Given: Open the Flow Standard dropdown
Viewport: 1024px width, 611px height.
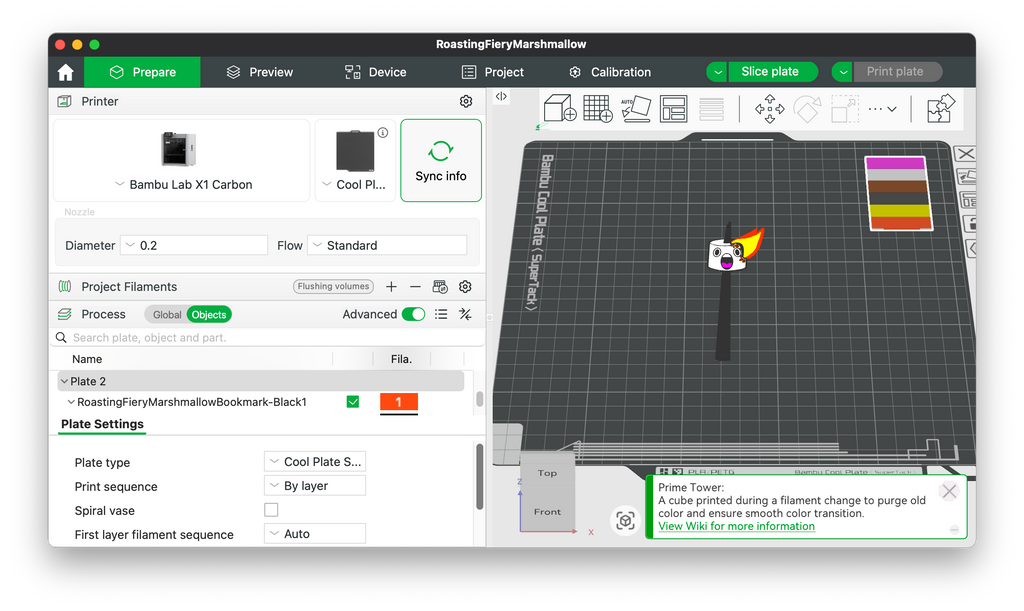Looking at the screenshot, I should tap(387, 245).
